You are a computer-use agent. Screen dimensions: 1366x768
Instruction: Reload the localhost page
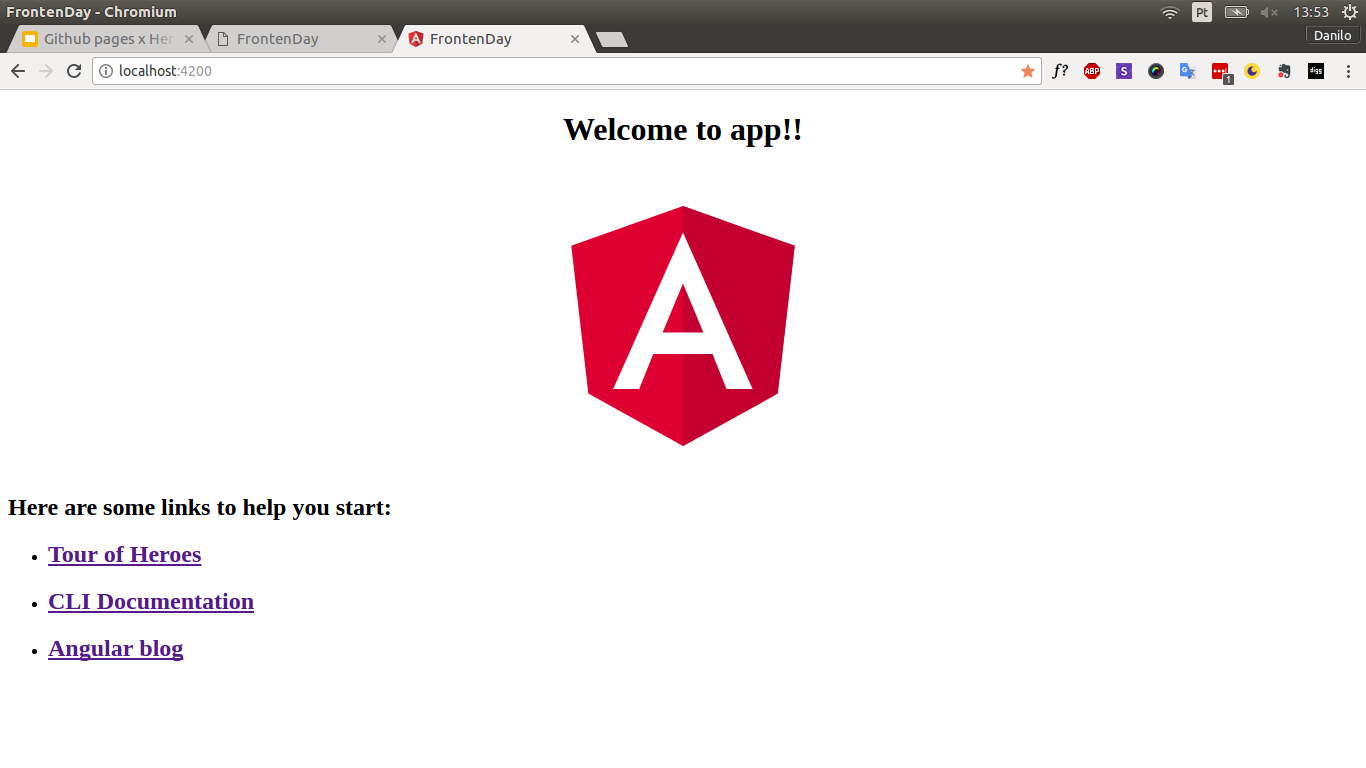click(x=74, y=71)
